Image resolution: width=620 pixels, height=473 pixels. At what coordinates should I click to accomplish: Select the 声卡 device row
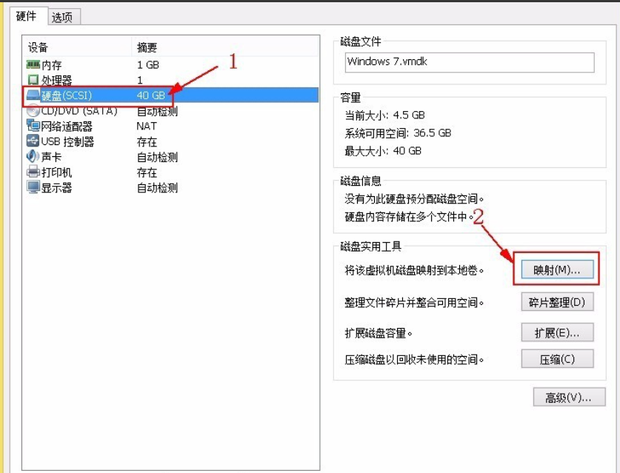point(171,157)
